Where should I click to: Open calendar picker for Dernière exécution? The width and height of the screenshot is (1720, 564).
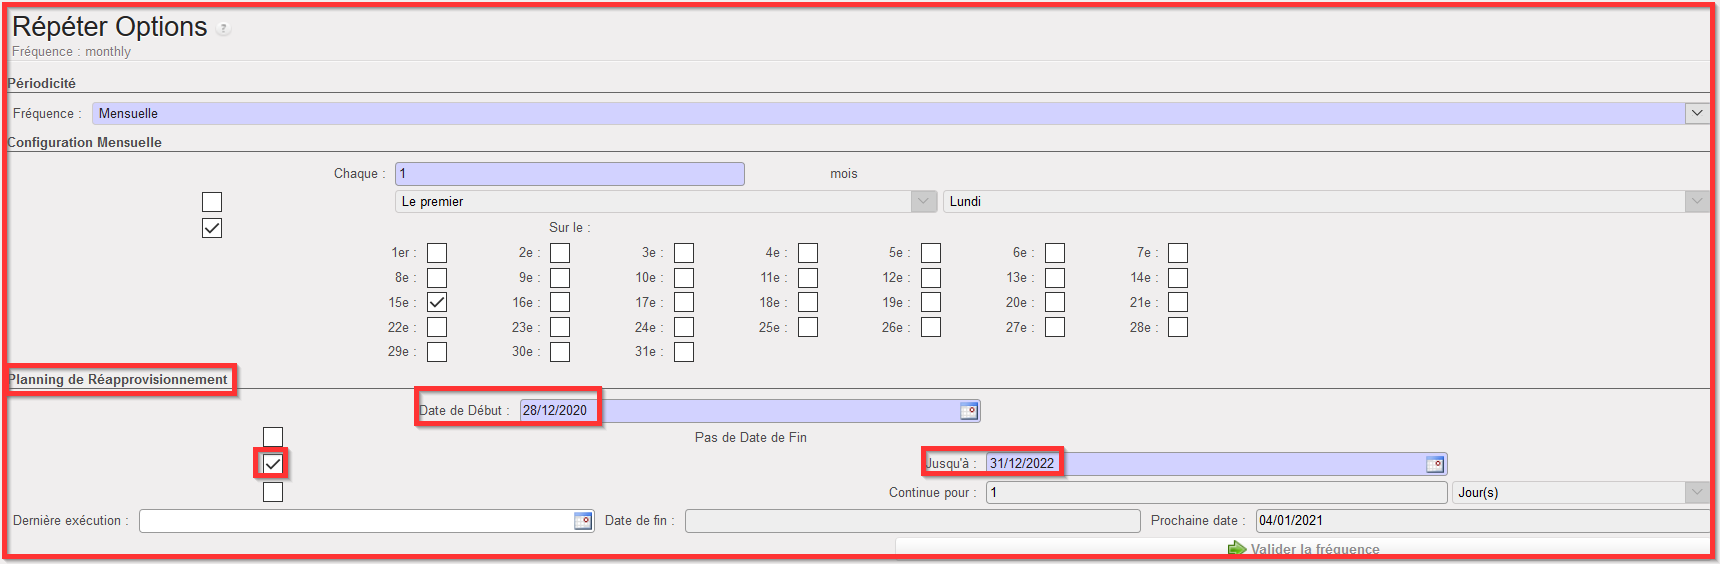tap(583, 521)
